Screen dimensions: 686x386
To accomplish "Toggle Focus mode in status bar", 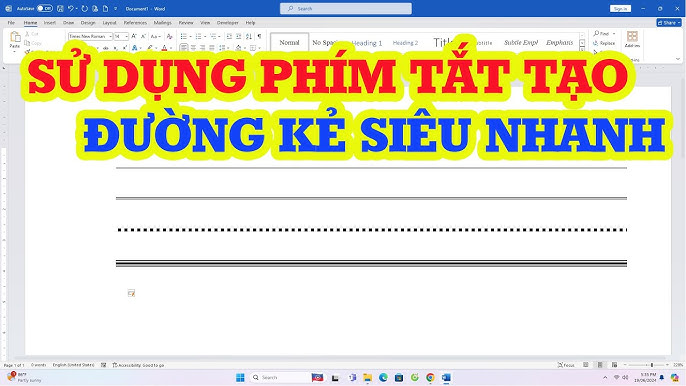I will 566,365.
